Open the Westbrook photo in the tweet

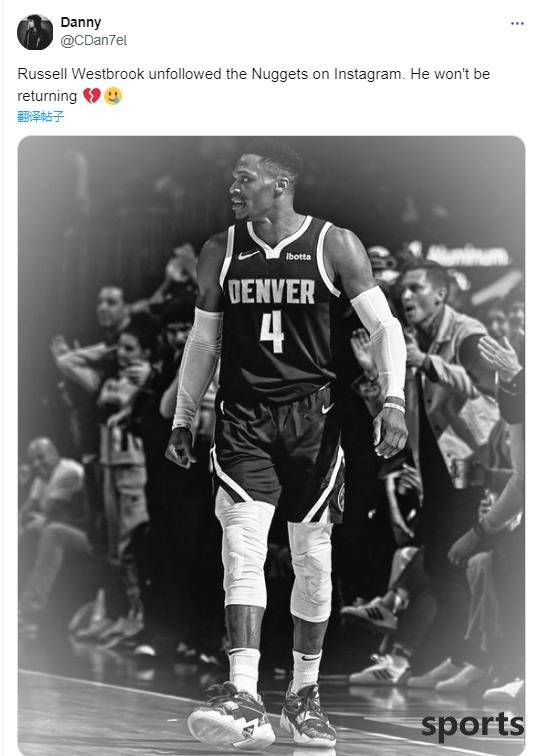tap(271, 445)
